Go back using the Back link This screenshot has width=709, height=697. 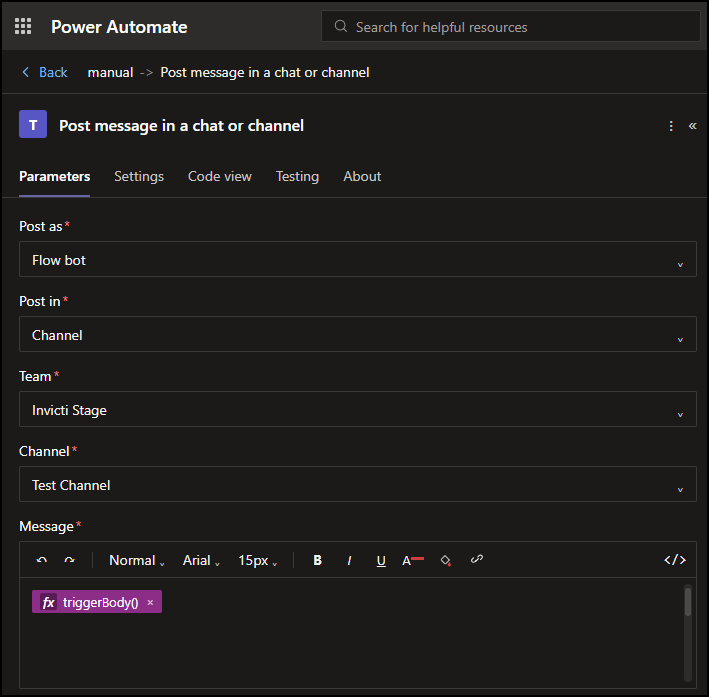click(53, 72)
